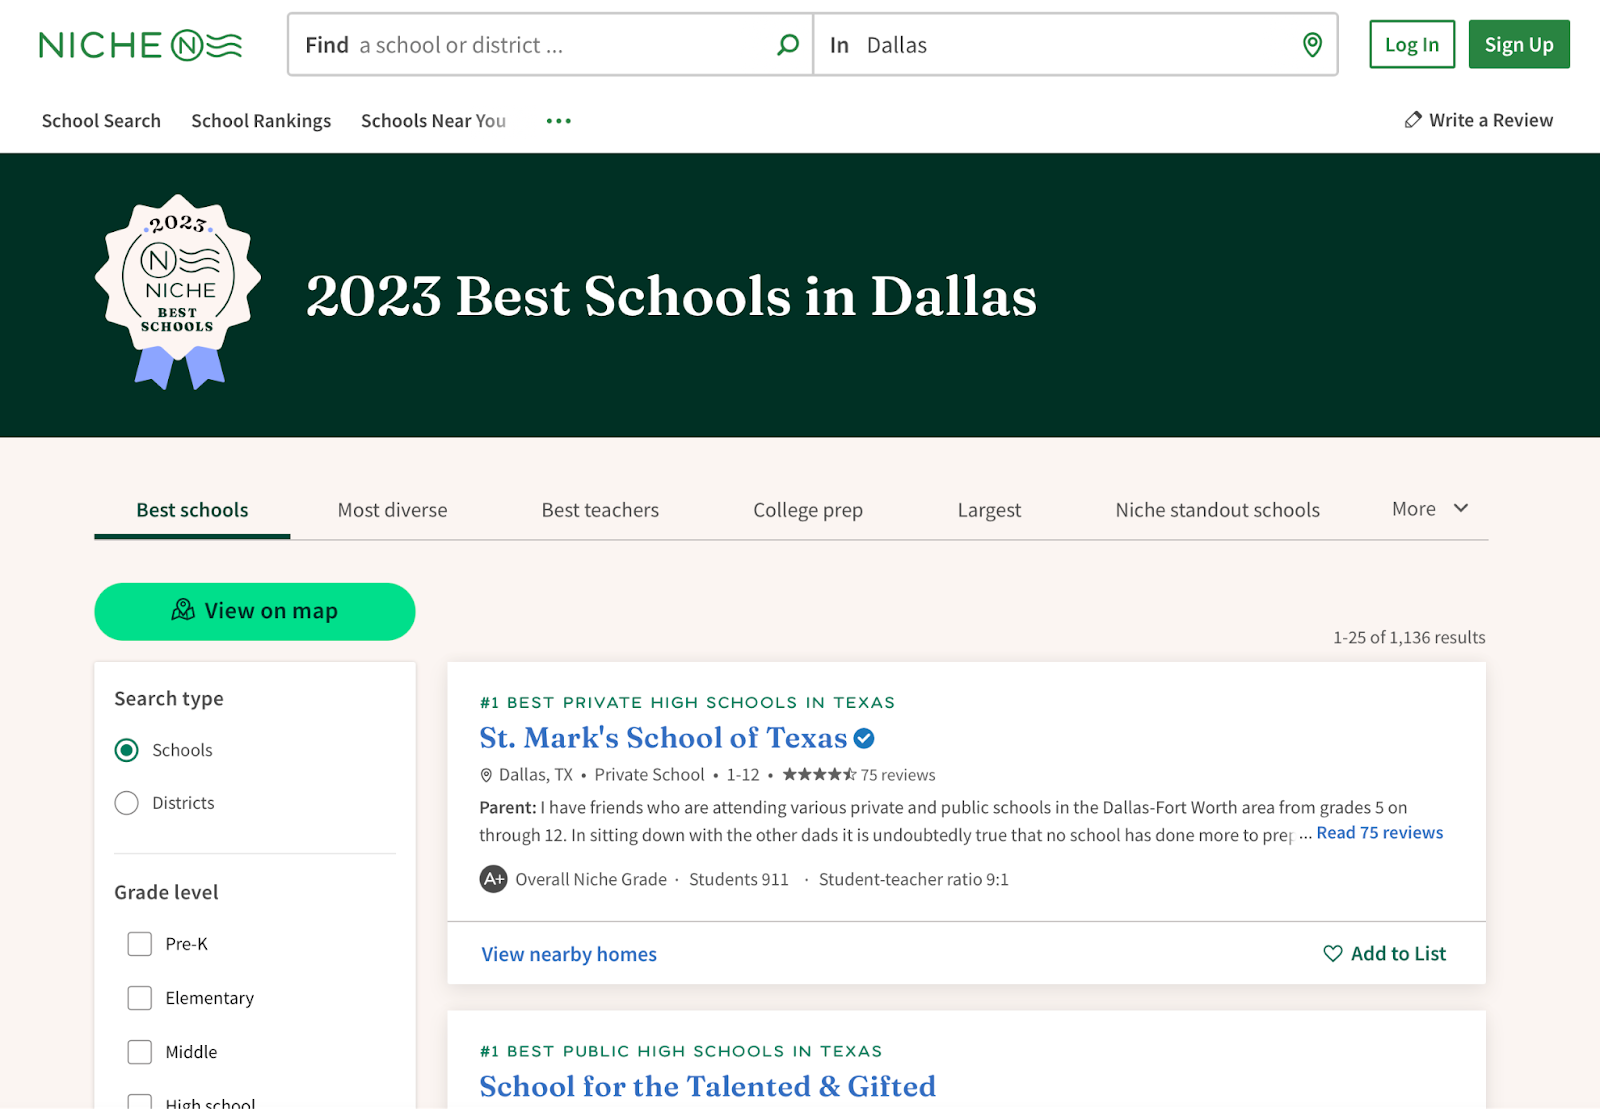1600x1109 pixels.
Task: Open the Niche standout schools tab
Action: [x=1217, y=510]
